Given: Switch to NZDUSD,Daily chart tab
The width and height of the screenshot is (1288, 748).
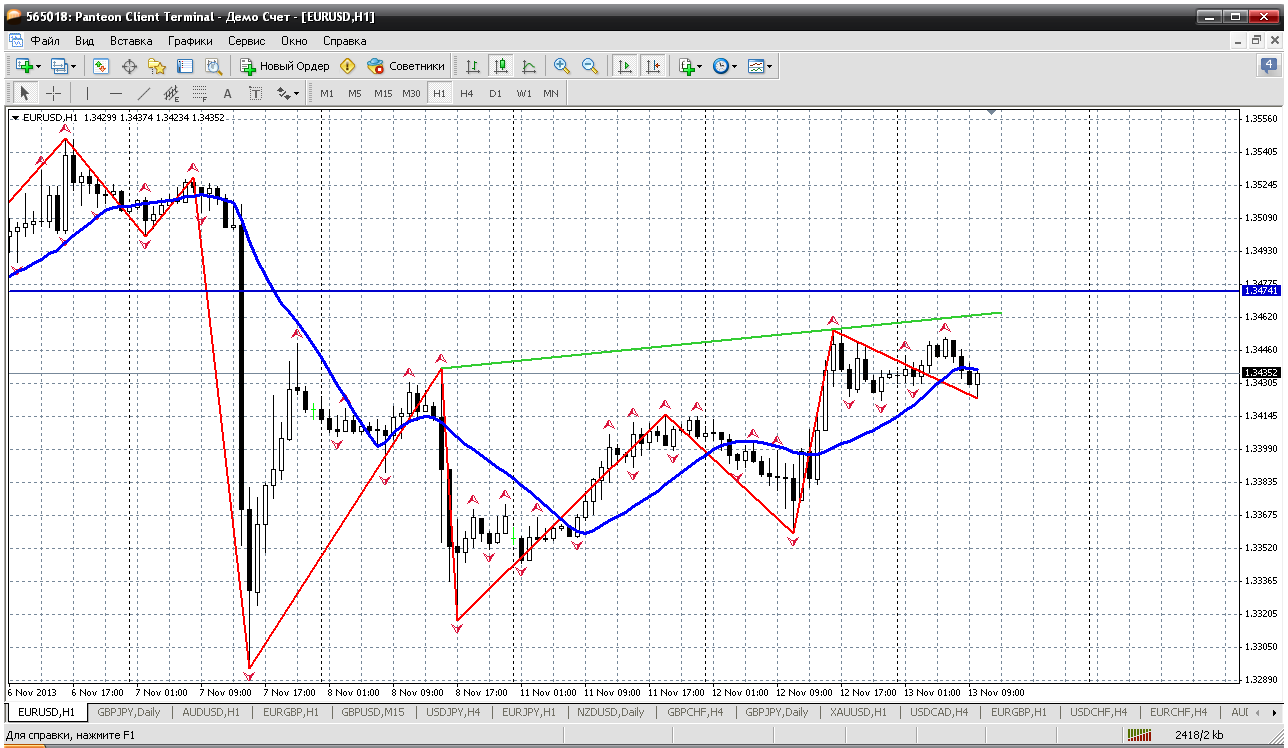Looking at the screenshot, I should 610,712.
